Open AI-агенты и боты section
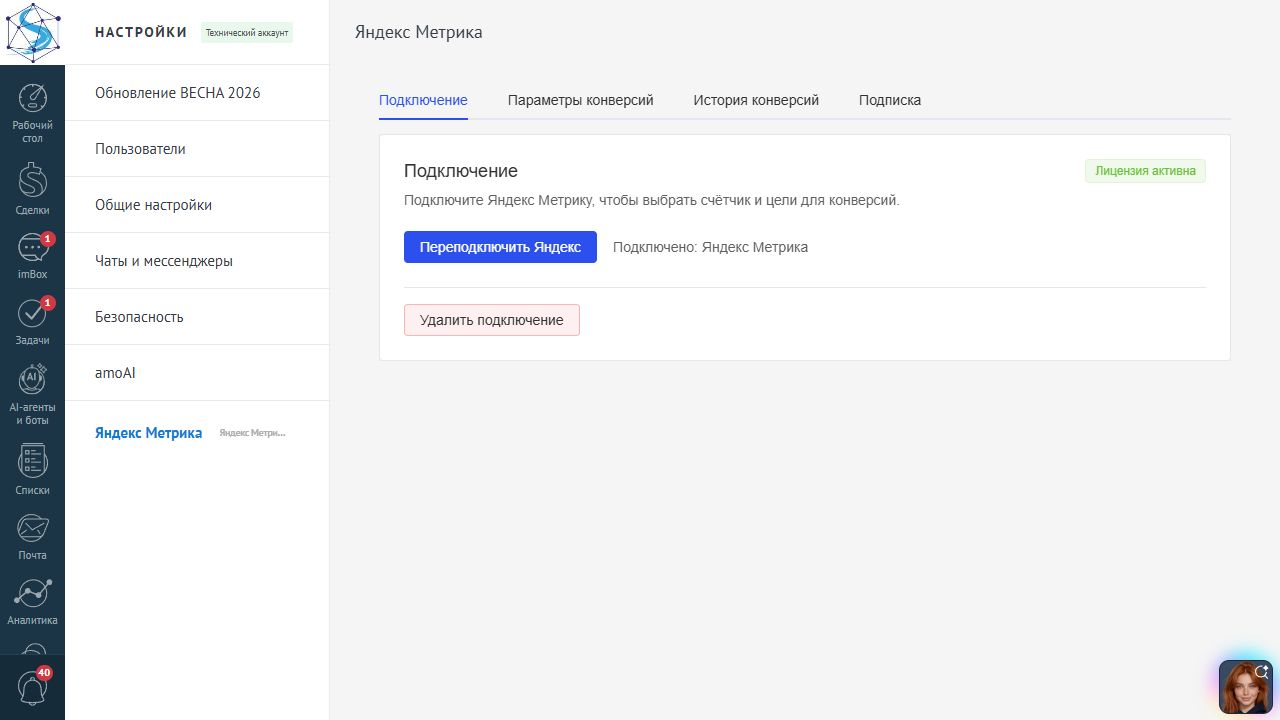1280x720 pixels. [x=33, y=395]
